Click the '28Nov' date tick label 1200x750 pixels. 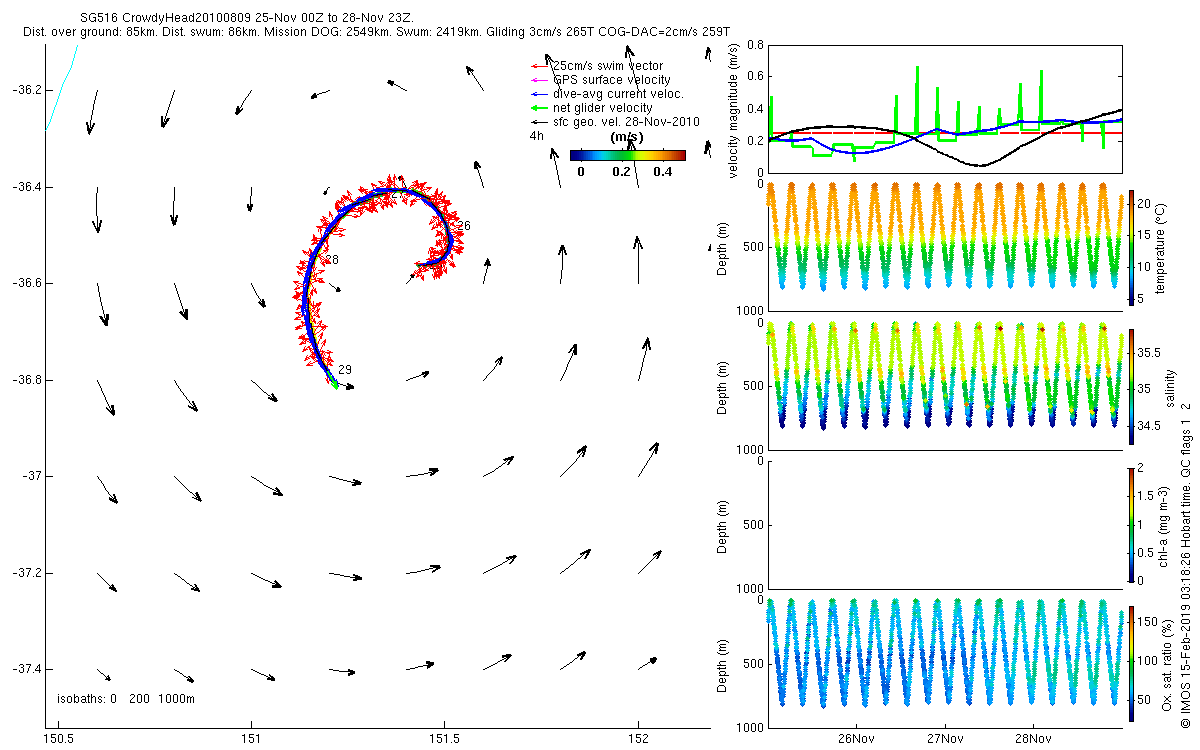pos(1032,739)
